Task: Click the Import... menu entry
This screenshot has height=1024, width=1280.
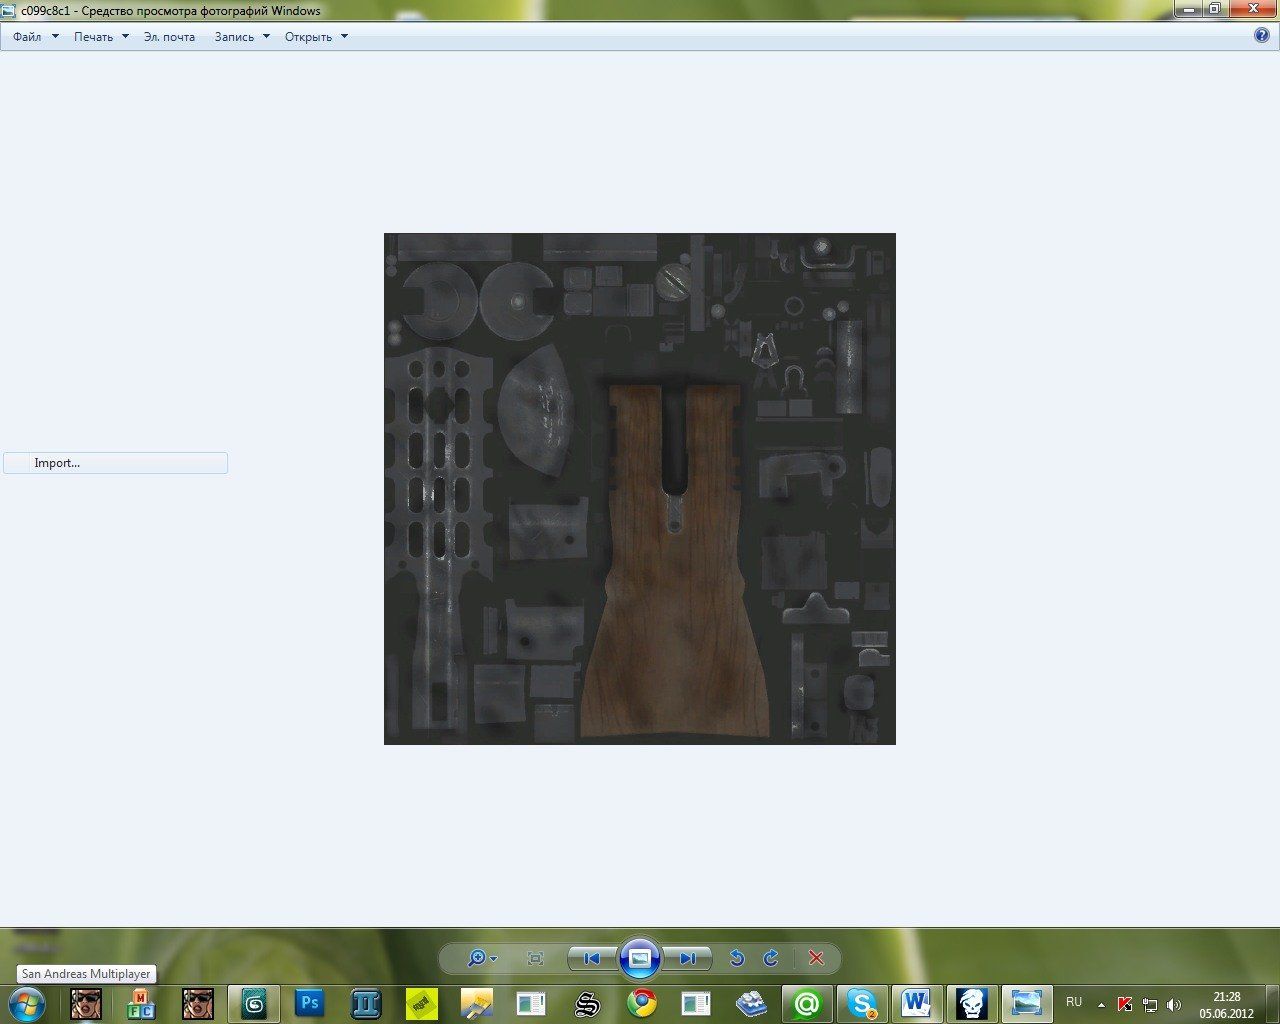Action: pyautogui.click(x=115, y=463)
